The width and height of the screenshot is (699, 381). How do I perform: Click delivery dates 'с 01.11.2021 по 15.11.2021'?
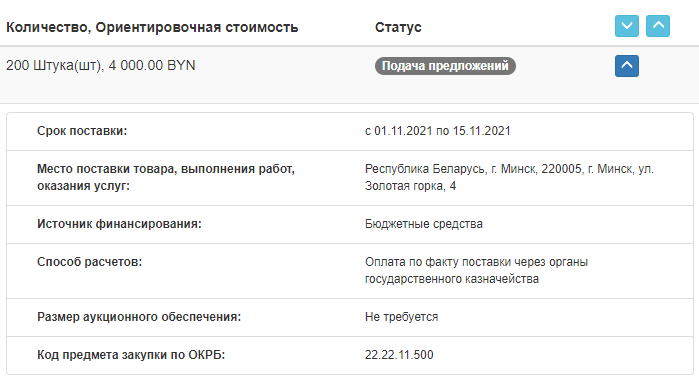tap(438, 131)
